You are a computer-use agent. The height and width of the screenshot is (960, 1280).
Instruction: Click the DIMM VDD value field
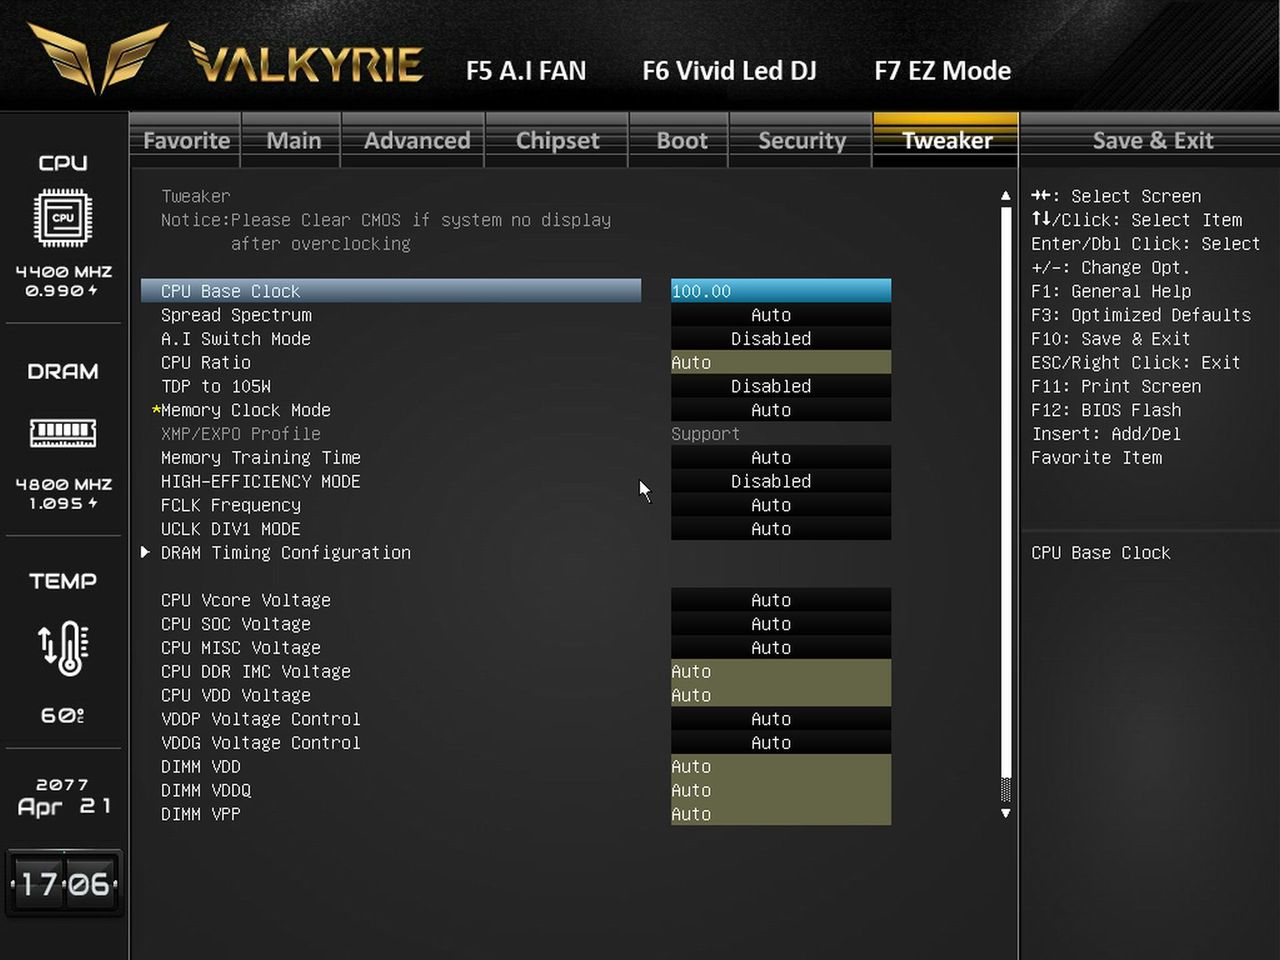coord(781,767)
